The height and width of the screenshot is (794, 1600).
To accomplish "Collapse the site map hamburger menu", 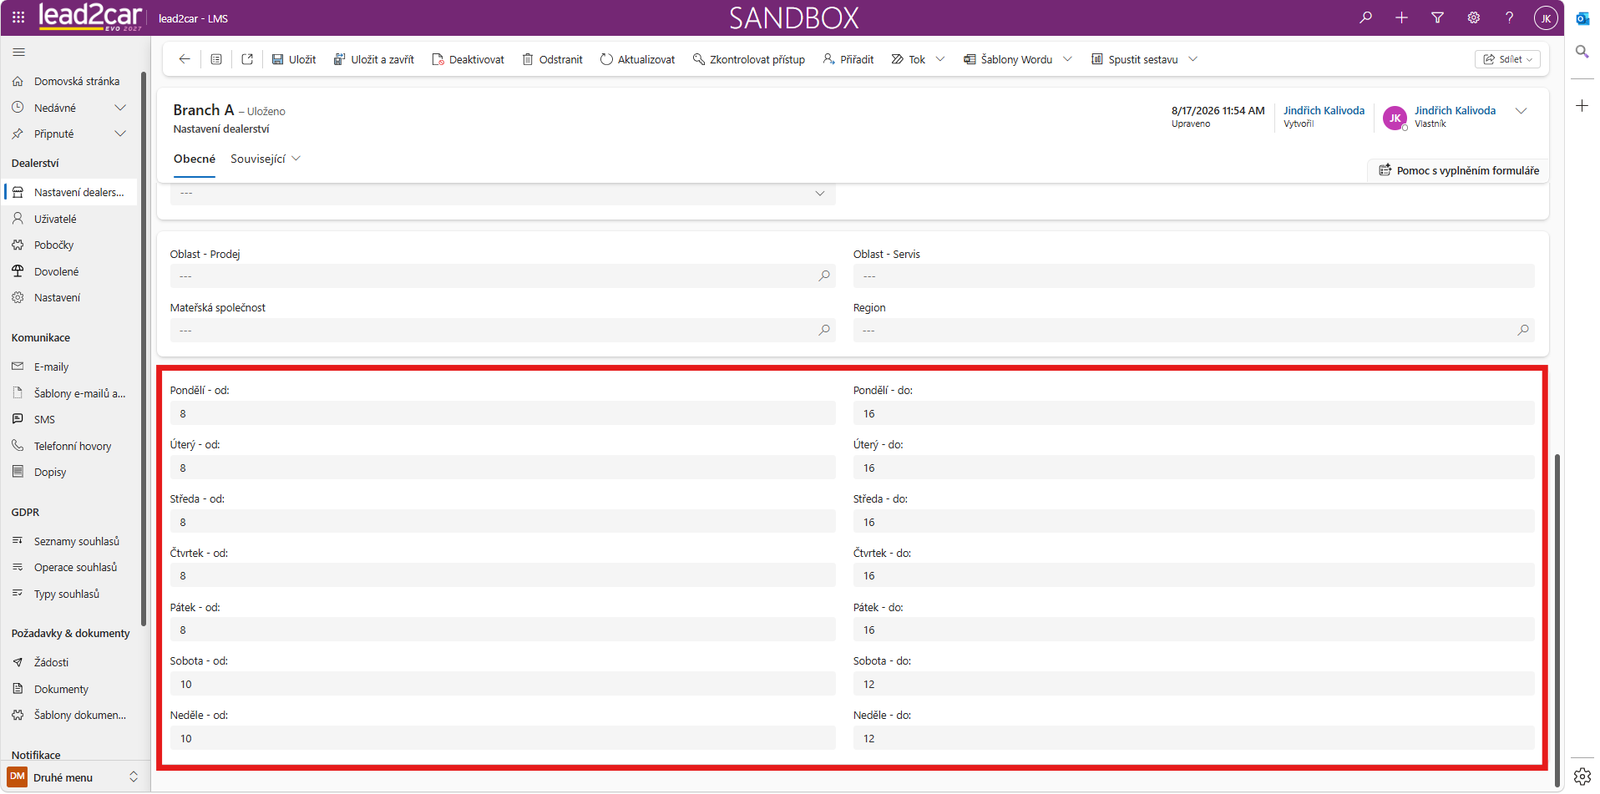I will 19,52.
